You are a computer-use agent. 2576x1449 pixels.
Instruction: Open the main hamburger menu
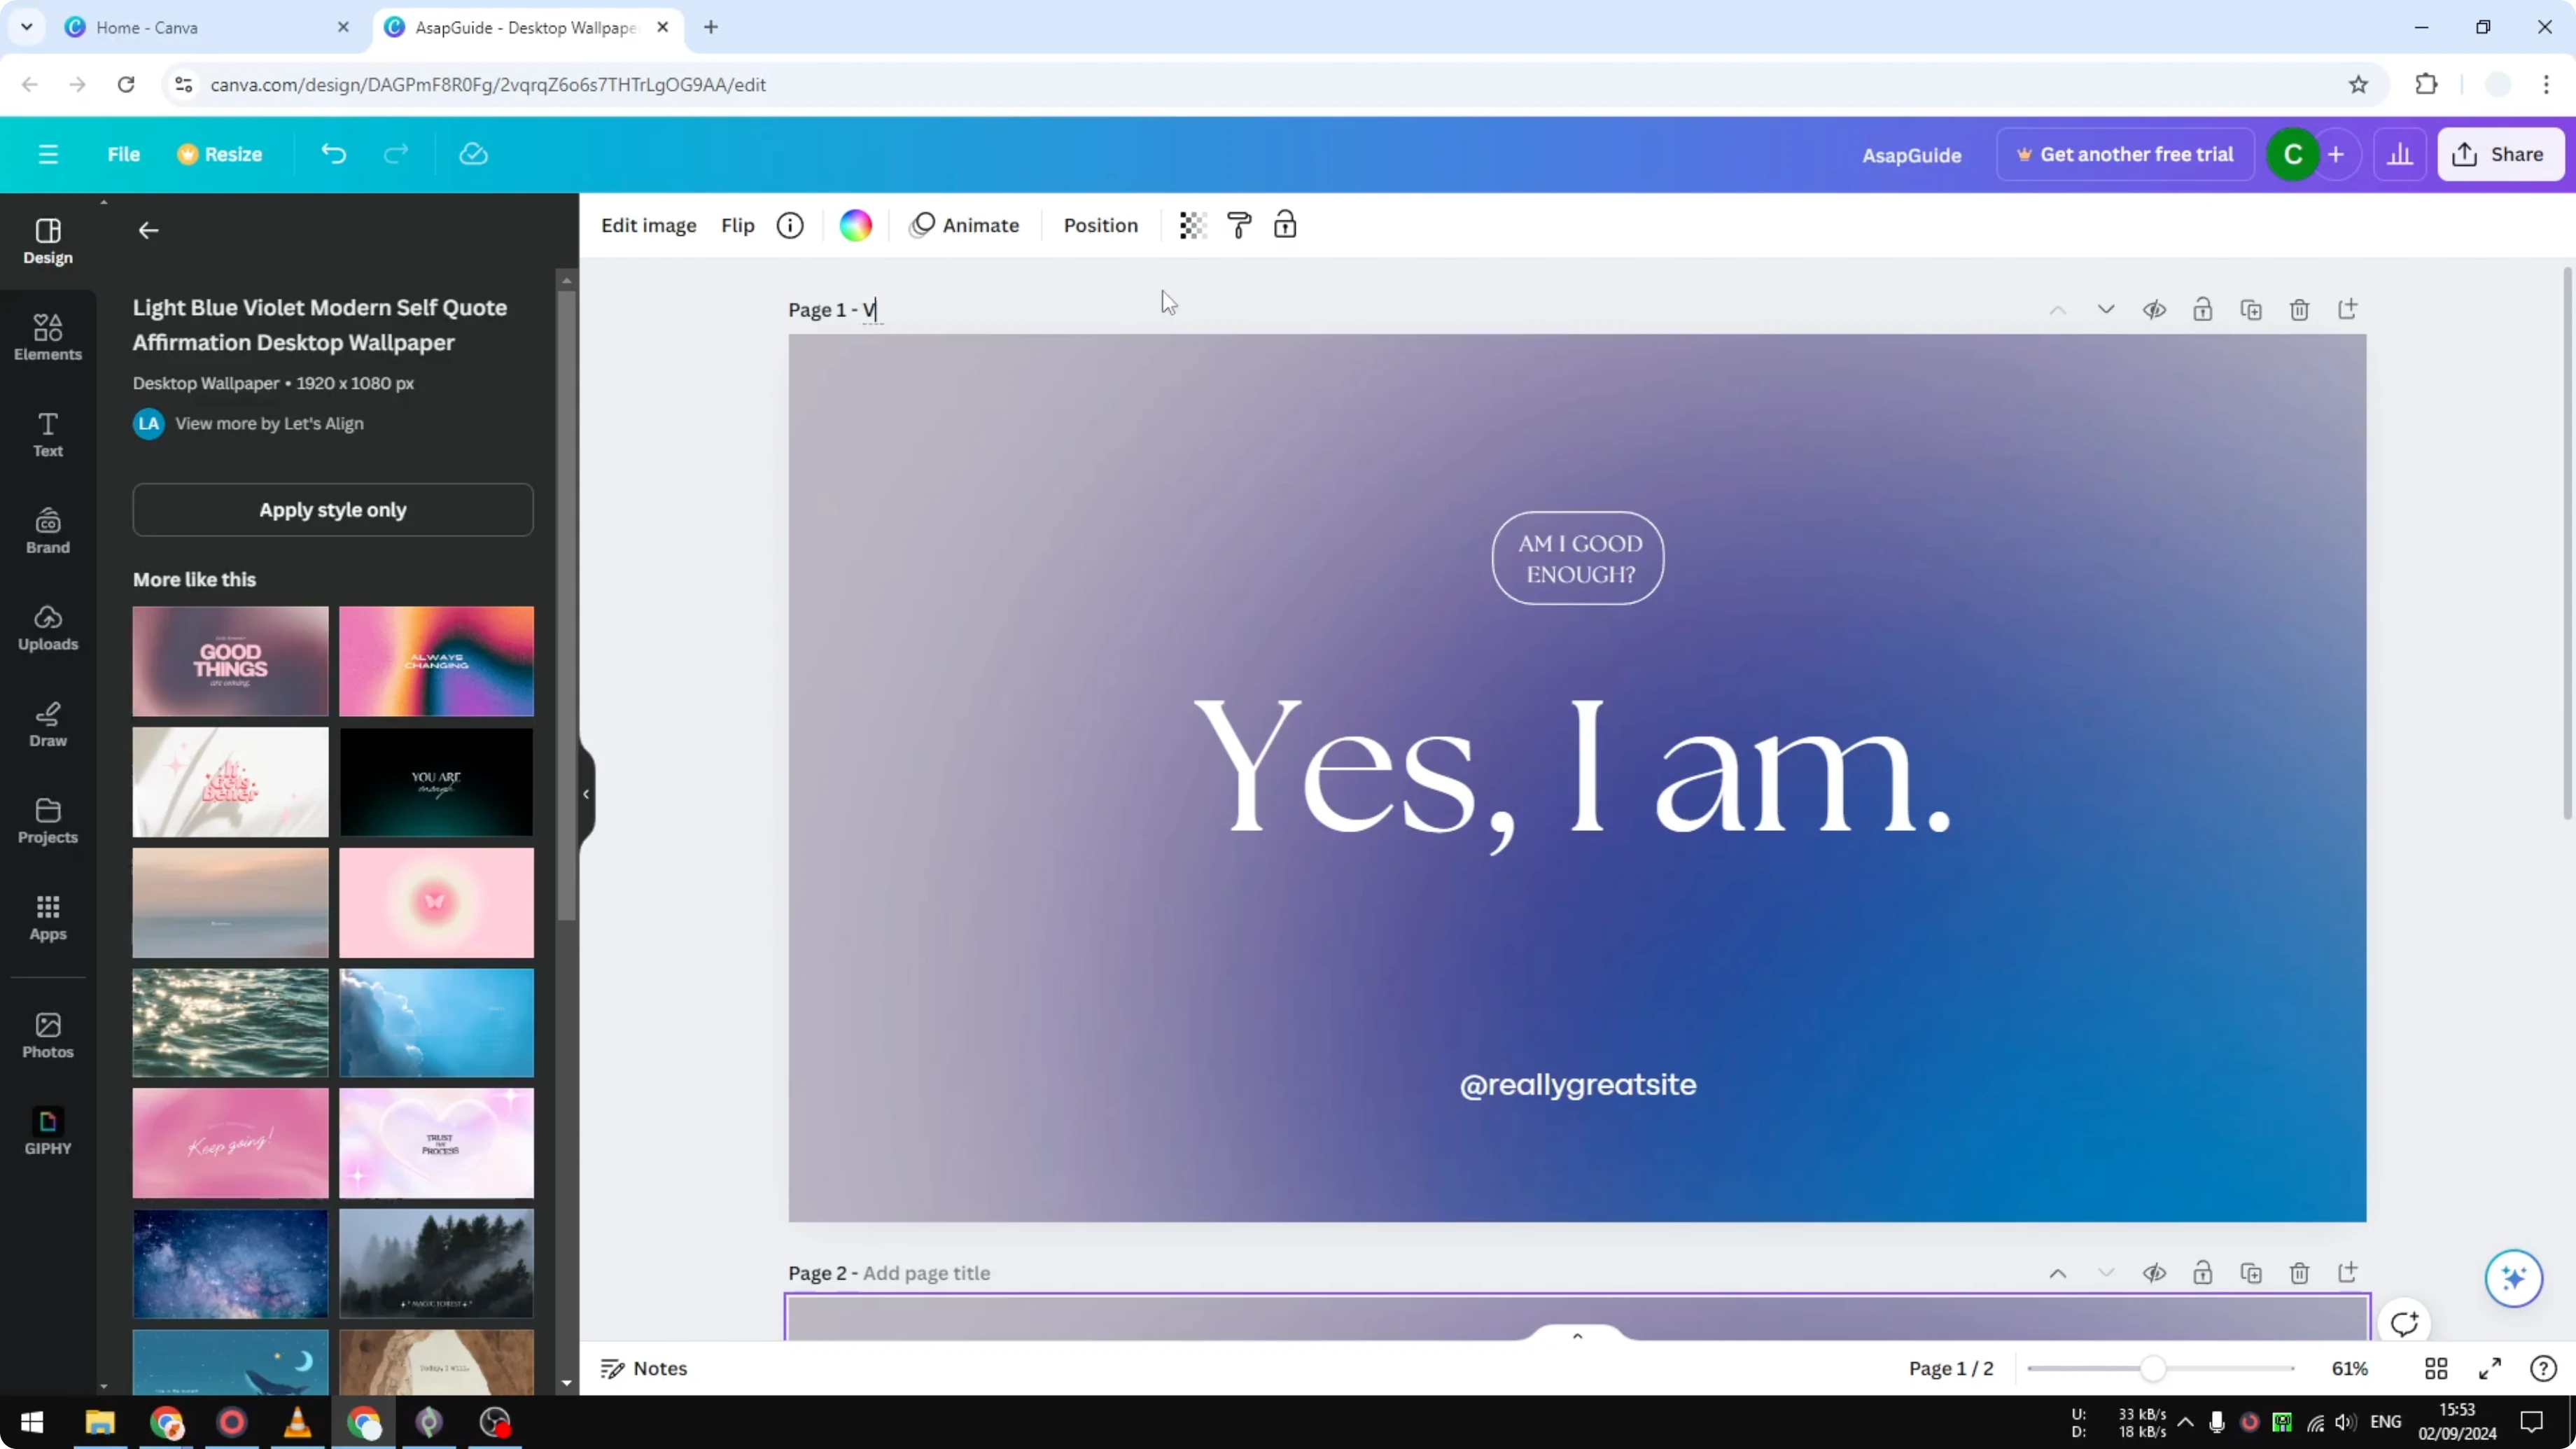click(48, 154)
